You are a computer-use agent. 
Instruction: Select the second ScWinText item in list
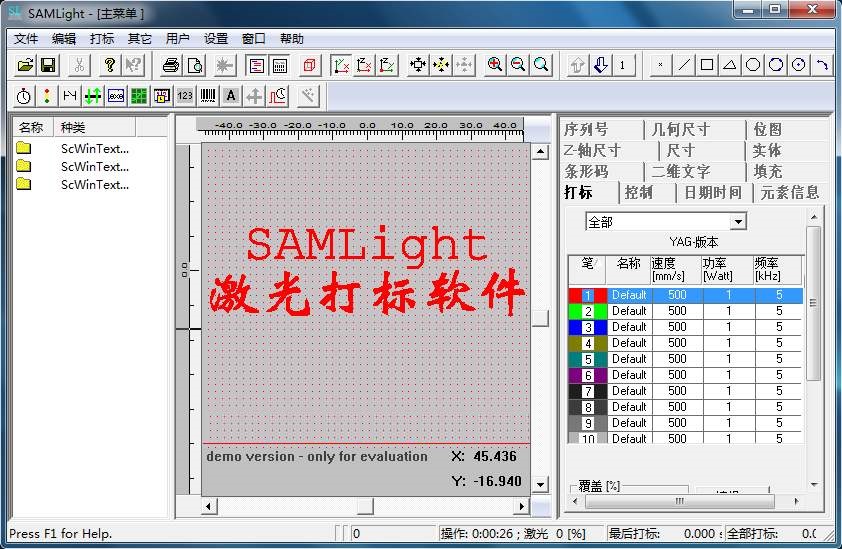[94, 166]
